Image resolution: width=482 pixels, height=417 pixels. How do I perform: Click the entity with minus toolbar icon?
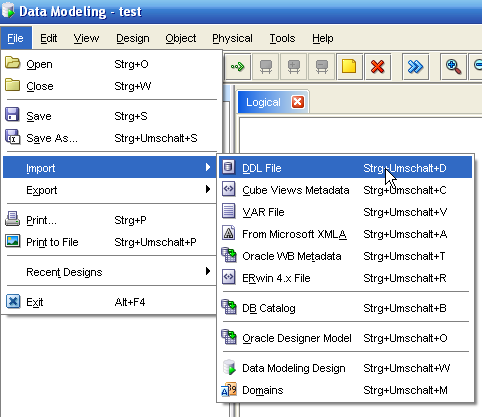pyautogui.click(x=322, y=67)
